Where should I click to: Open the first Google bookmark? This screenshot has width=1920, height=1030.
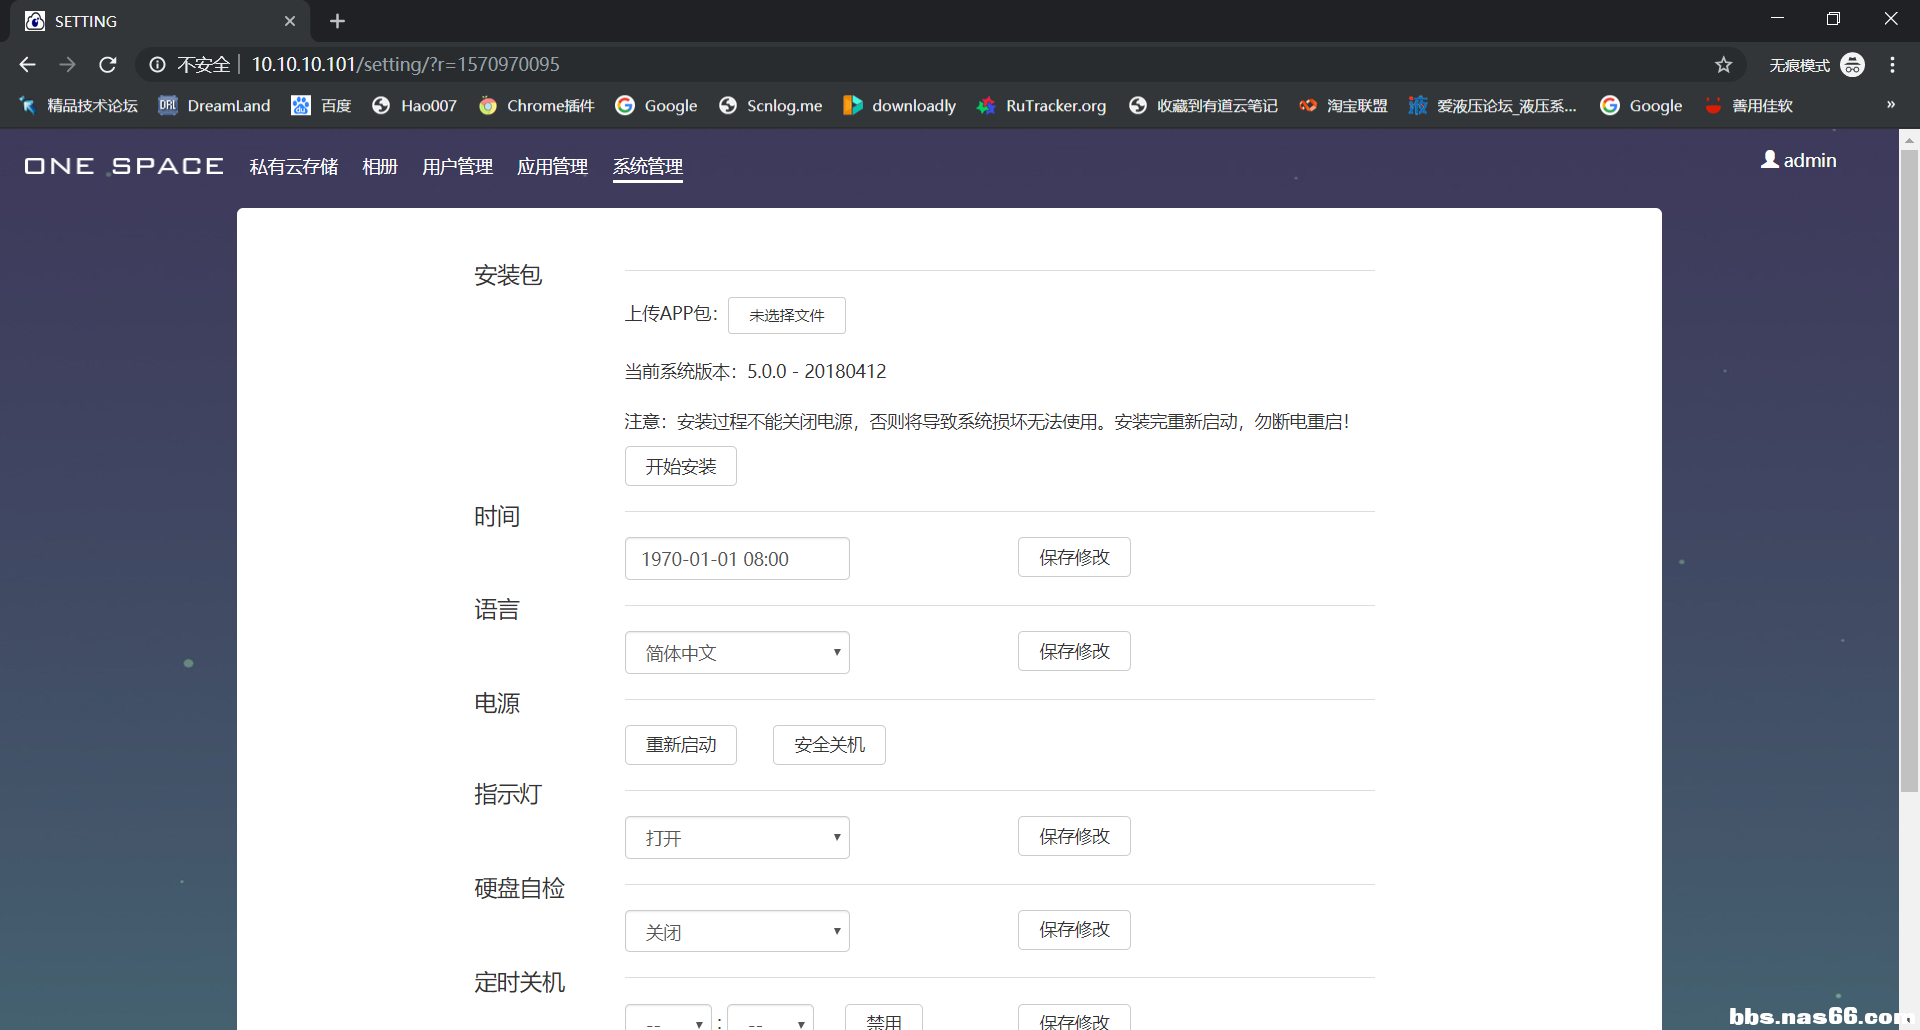coord(656,106)
